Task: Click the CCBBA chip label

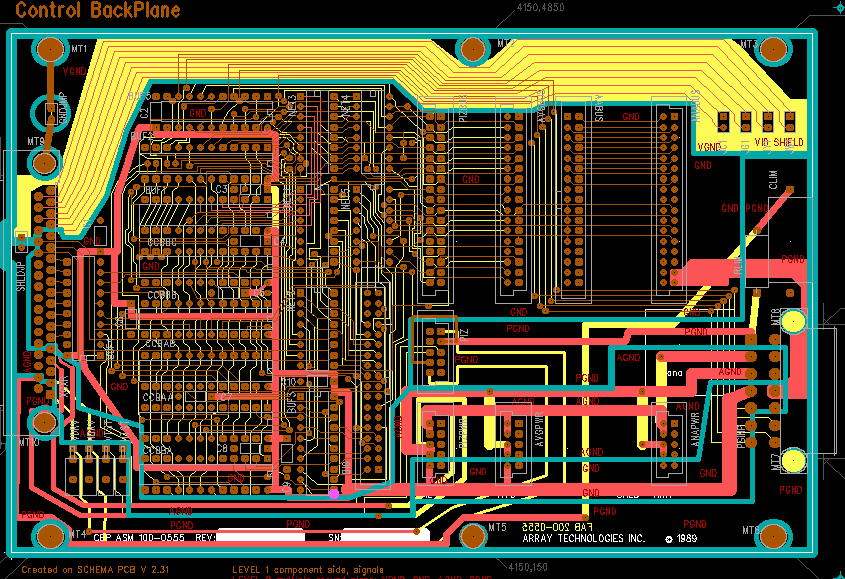Action: 158,450
